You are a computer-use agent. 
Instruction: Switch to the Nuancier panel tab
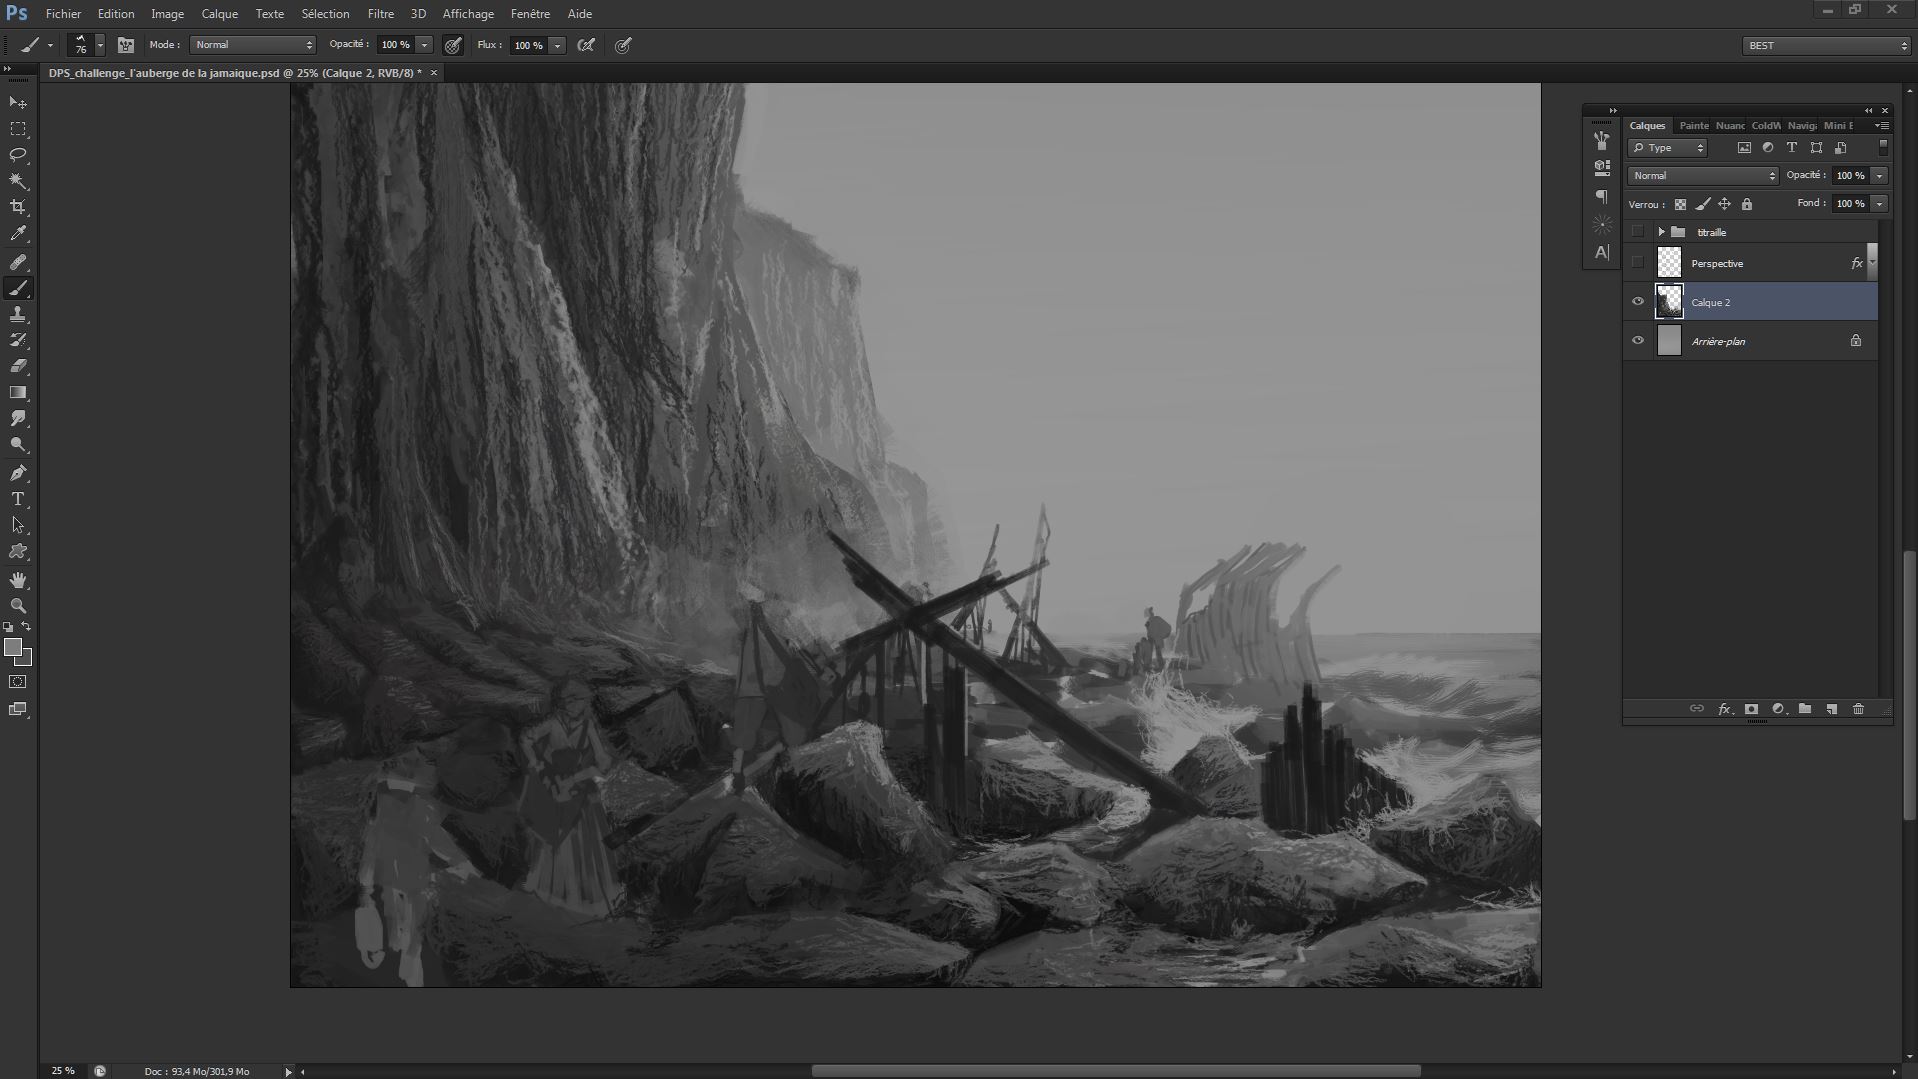tap(1729, 126)
